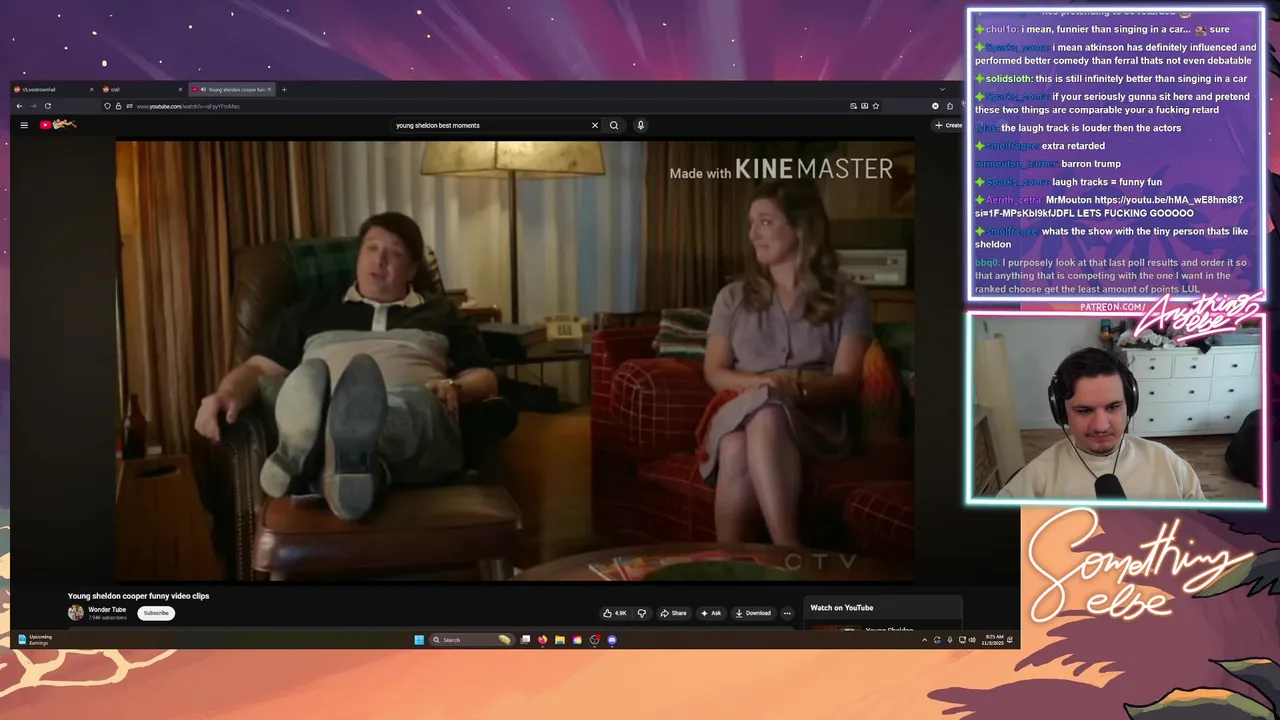Click the Share button under the video

pyautogui.click(x=673, y=613)
